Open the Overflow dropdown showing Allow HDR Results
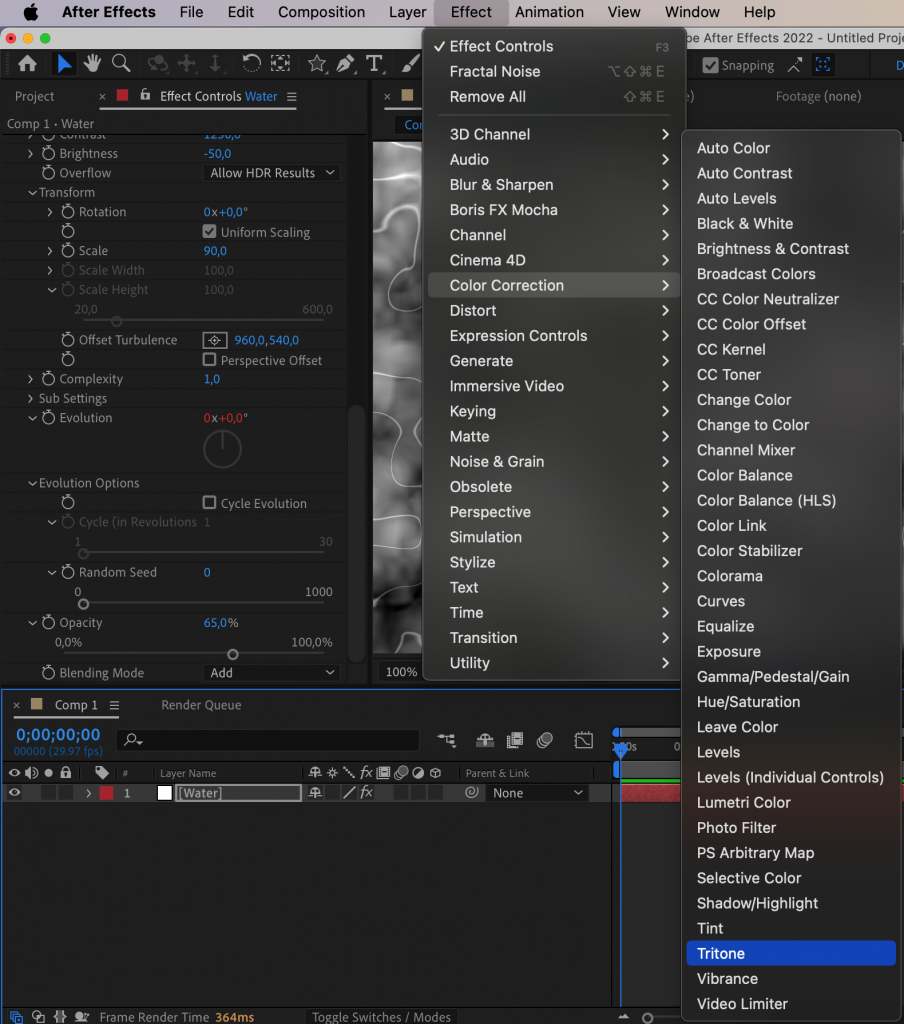Viewport: 904px width, 1024px height. click(271, 172)
